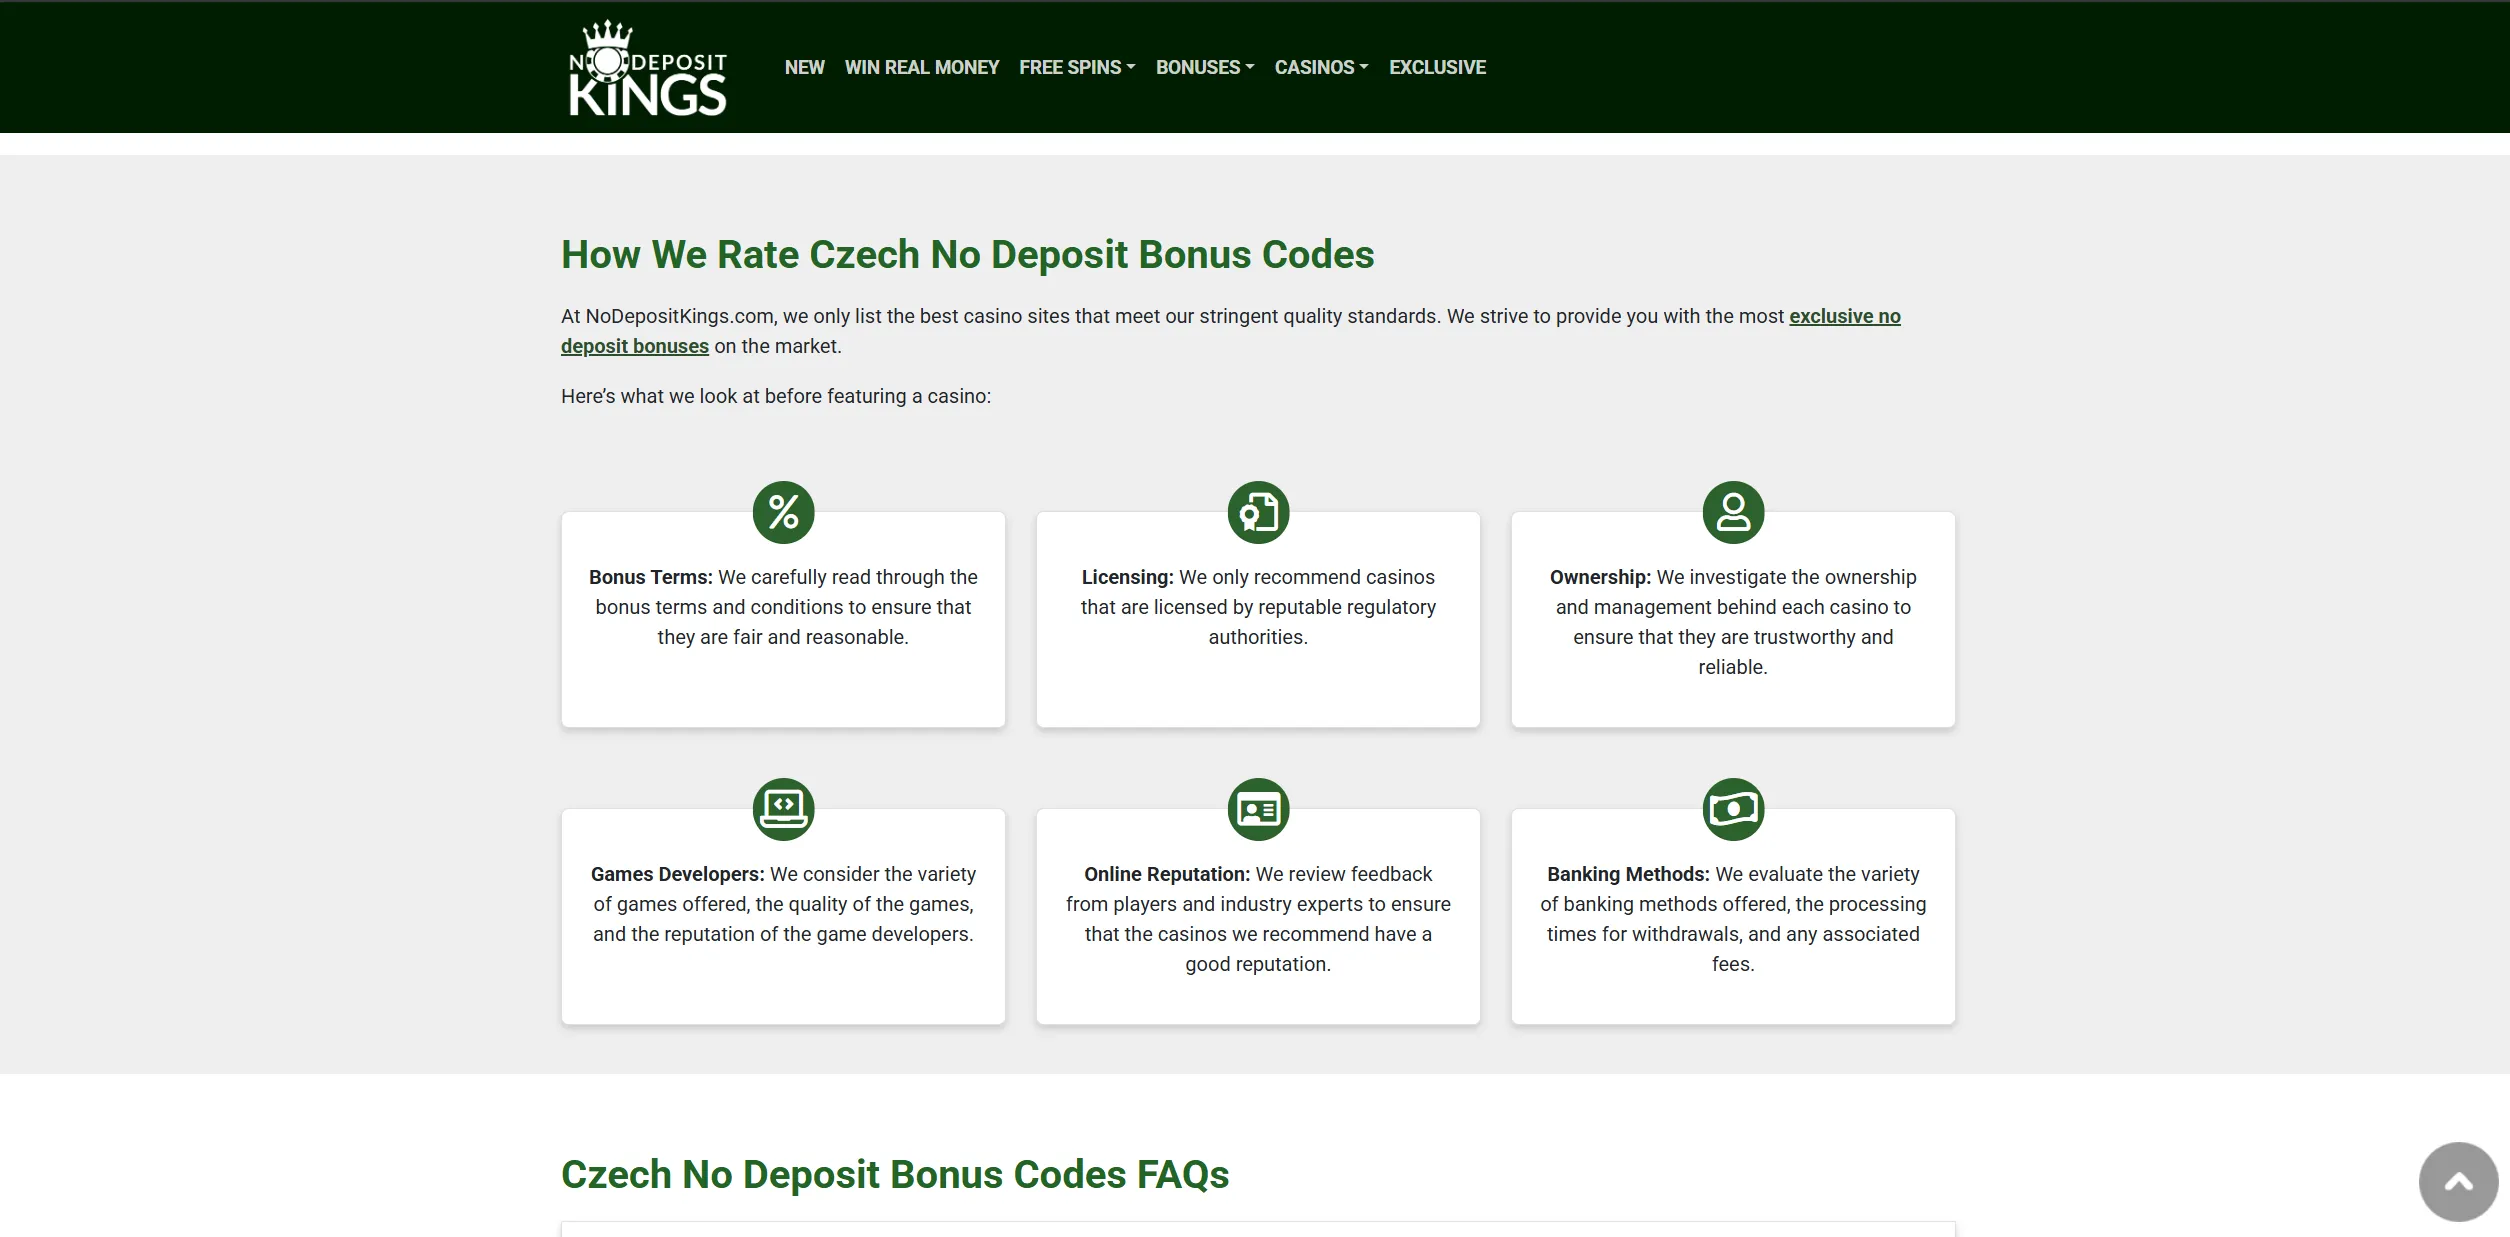Click the 'Bonus Terms:' card text

coord(783,607)
